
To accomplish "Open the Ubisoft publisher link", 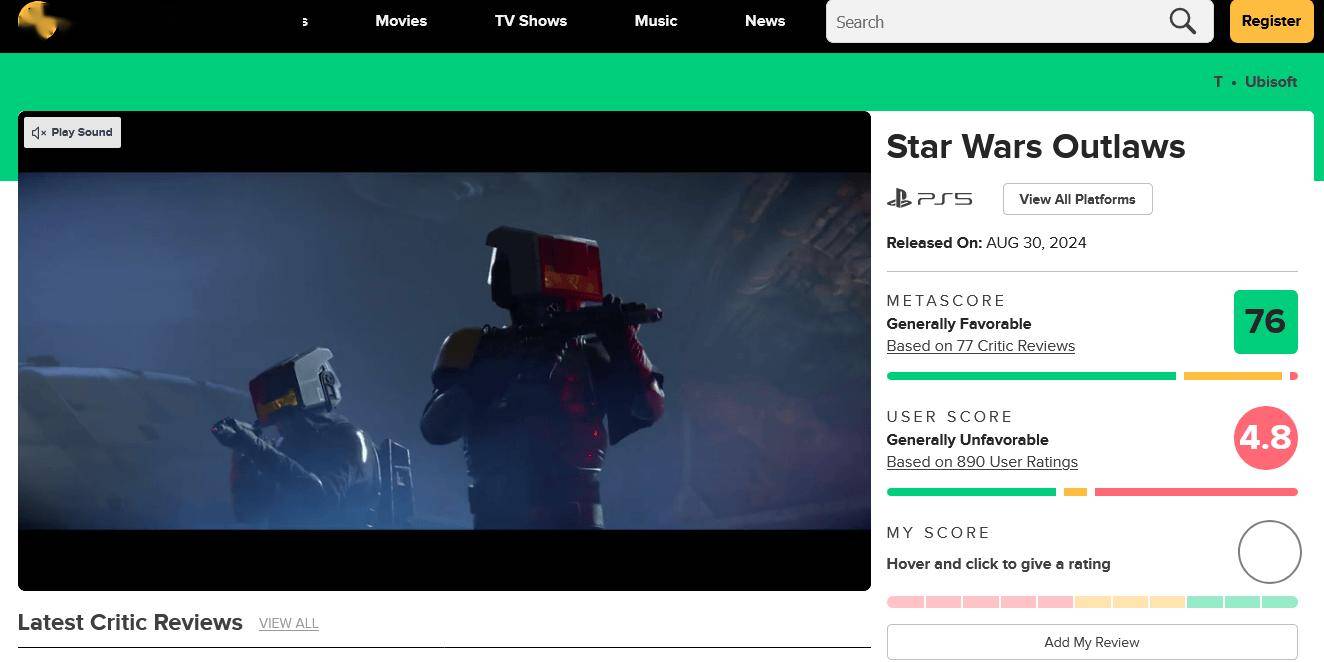I will pos(1271,82).
